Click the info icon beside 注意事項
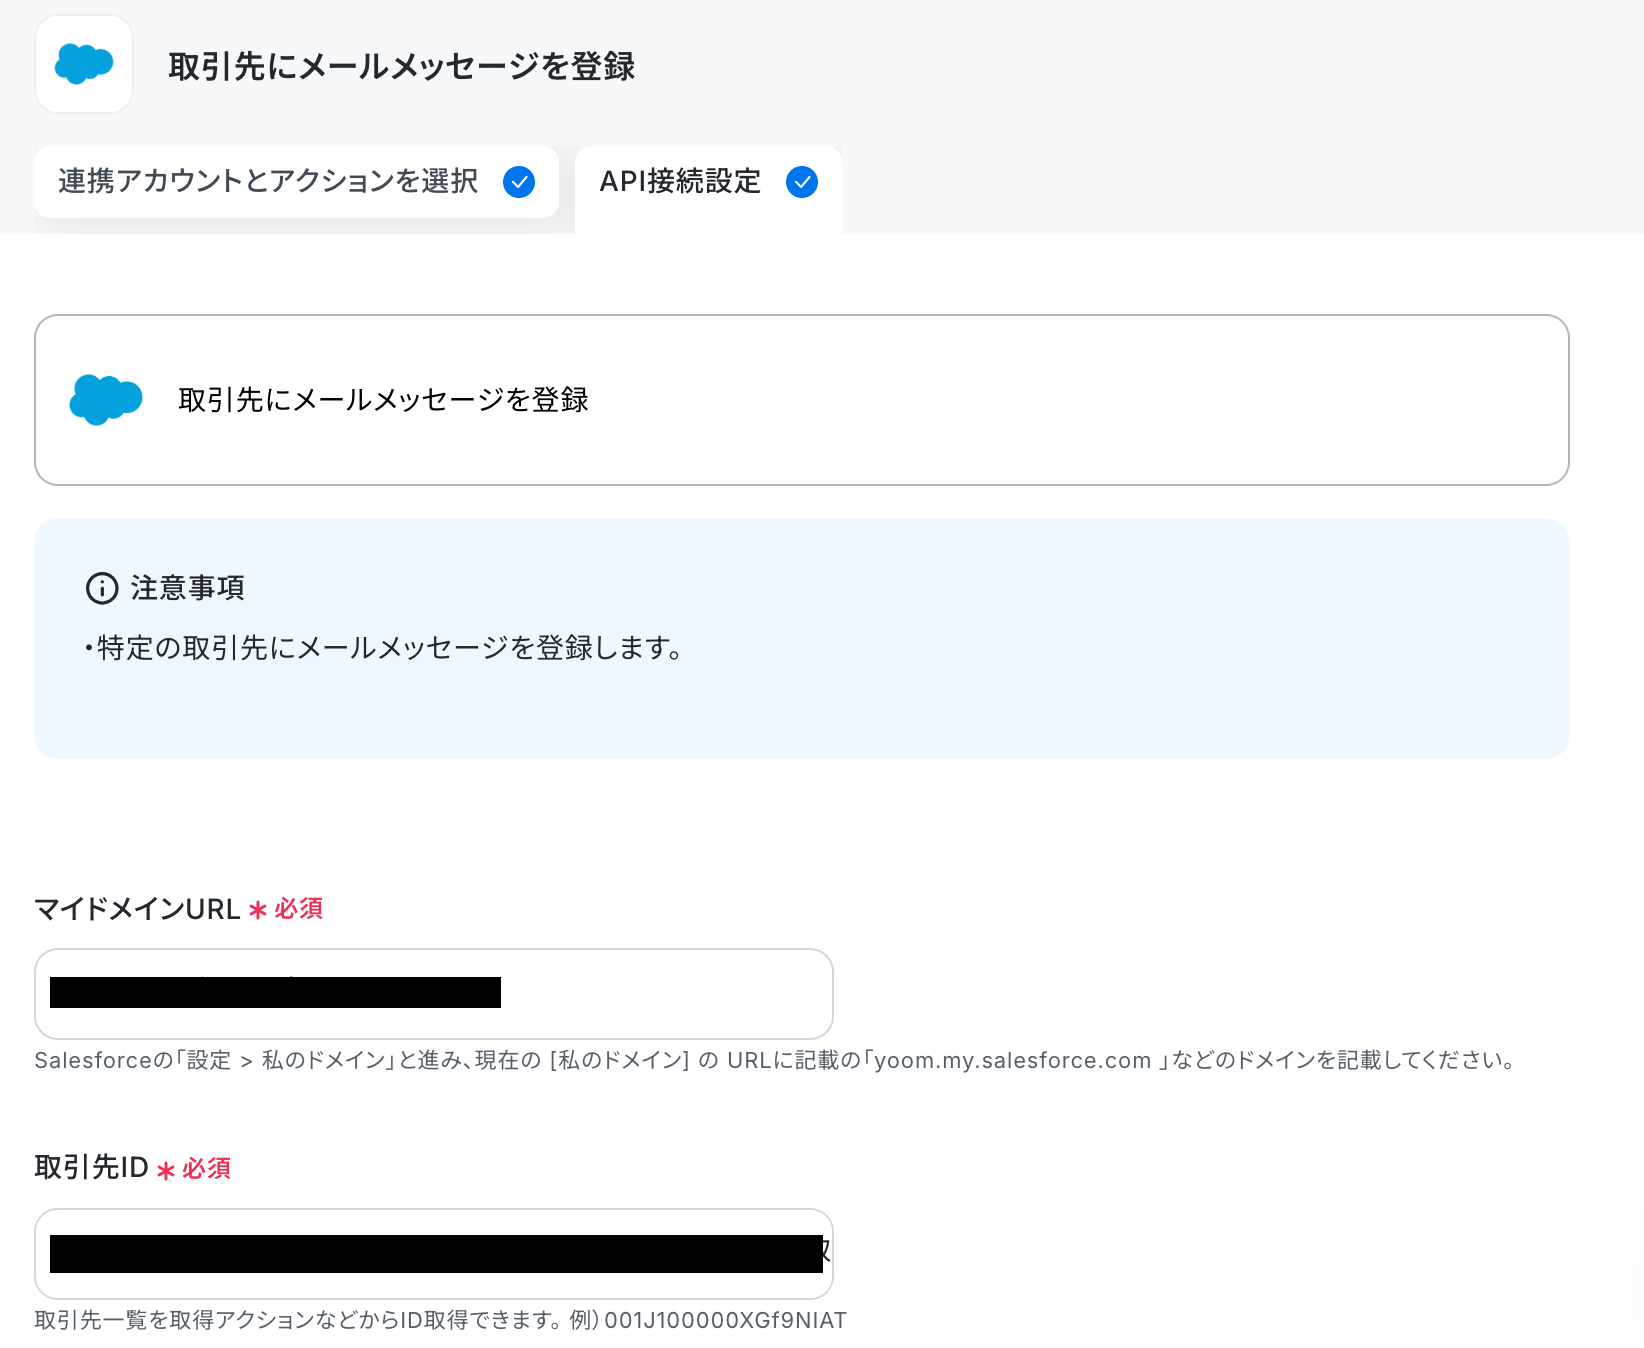 click(102, 588)
